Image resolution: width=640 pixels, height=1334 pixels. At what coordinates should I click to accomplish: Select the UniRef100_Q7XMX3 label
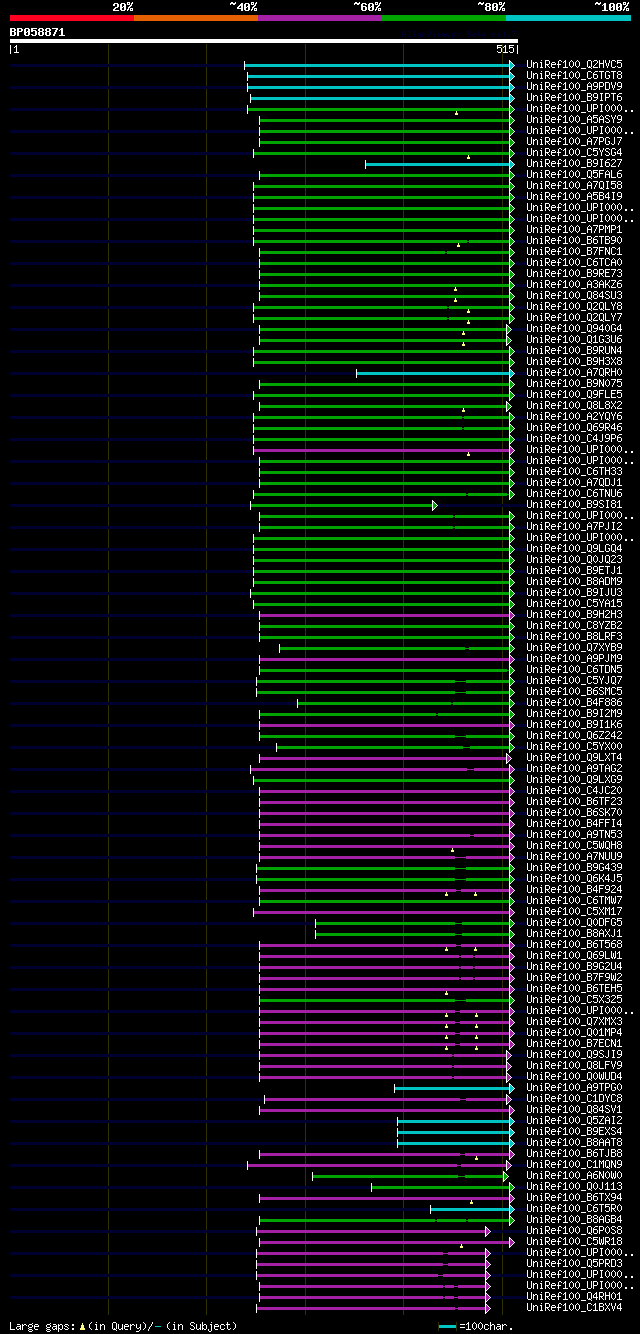(574, 1021)
